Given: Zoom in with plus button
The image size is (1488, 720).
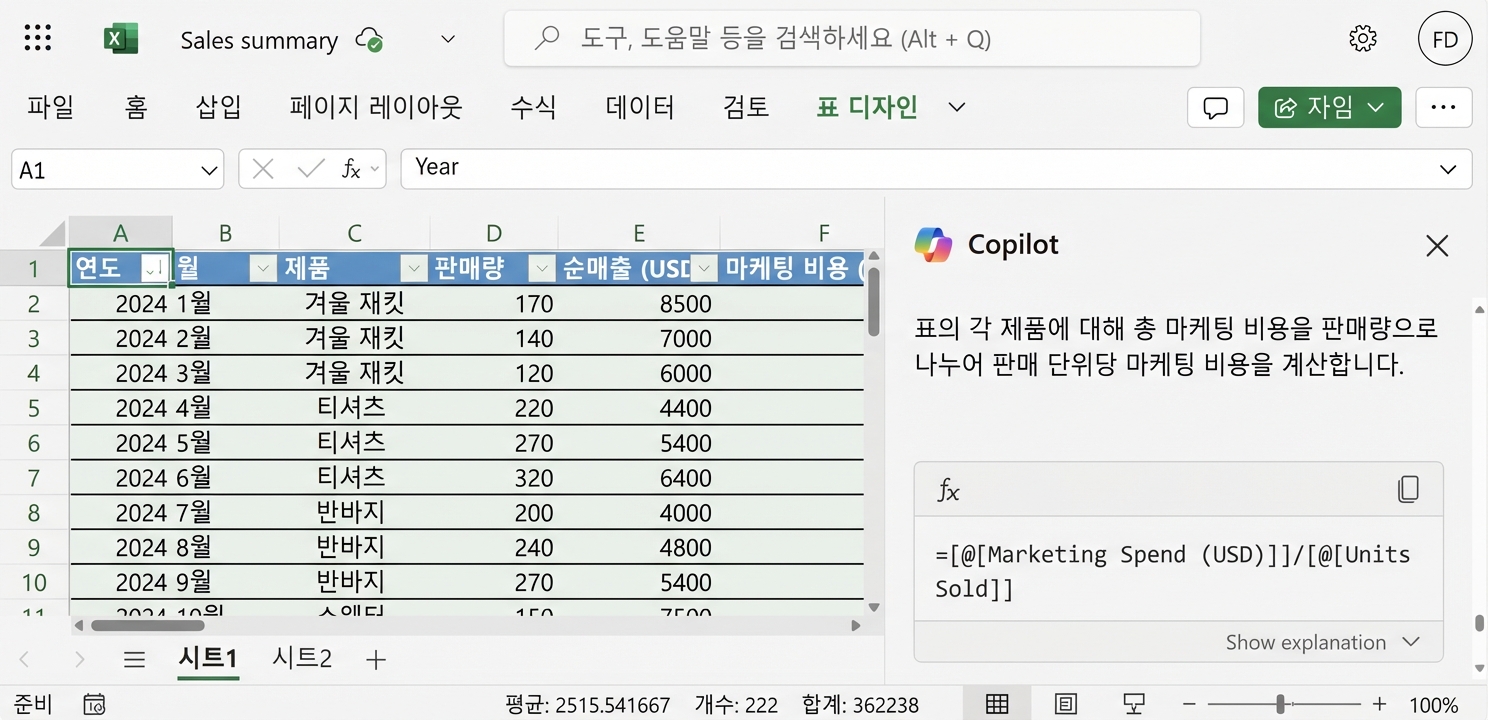Looking at the screenshot, I should click(x=1379, y=704).
